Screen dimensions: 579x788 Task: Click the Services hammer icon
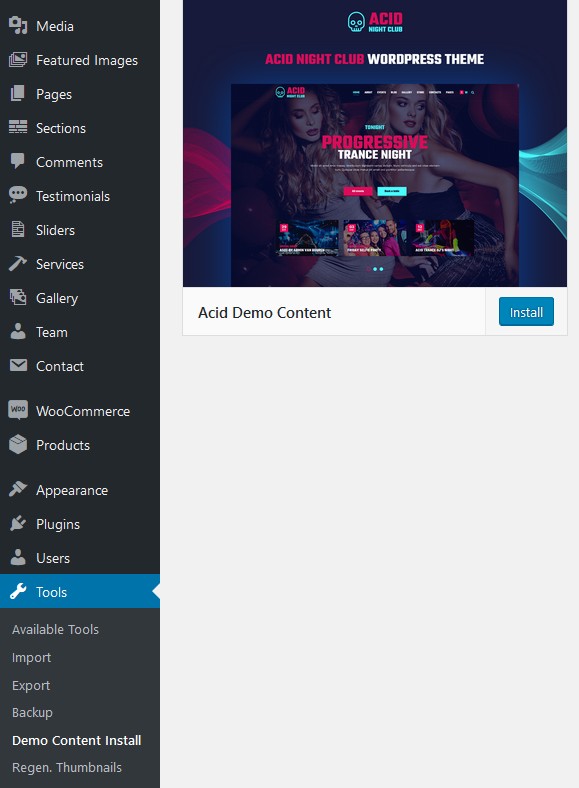[18, 264]
